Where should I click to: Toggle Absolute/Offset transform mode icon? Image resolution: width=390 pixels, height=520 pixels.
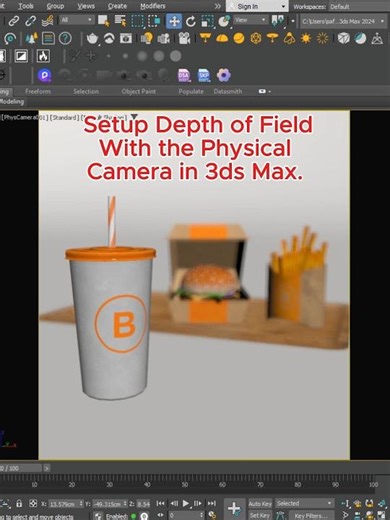coord(33,503)
